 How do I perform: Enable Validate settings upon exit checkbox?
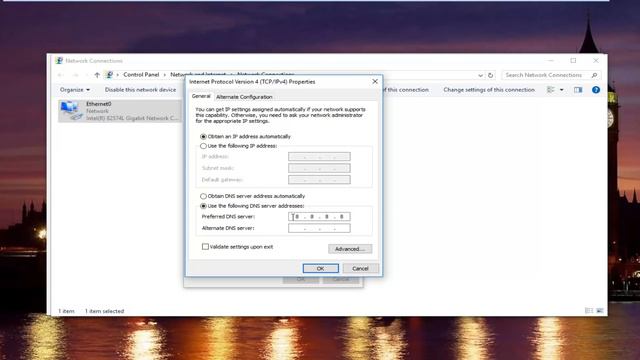pyautogui.click(x=205, y=247)
